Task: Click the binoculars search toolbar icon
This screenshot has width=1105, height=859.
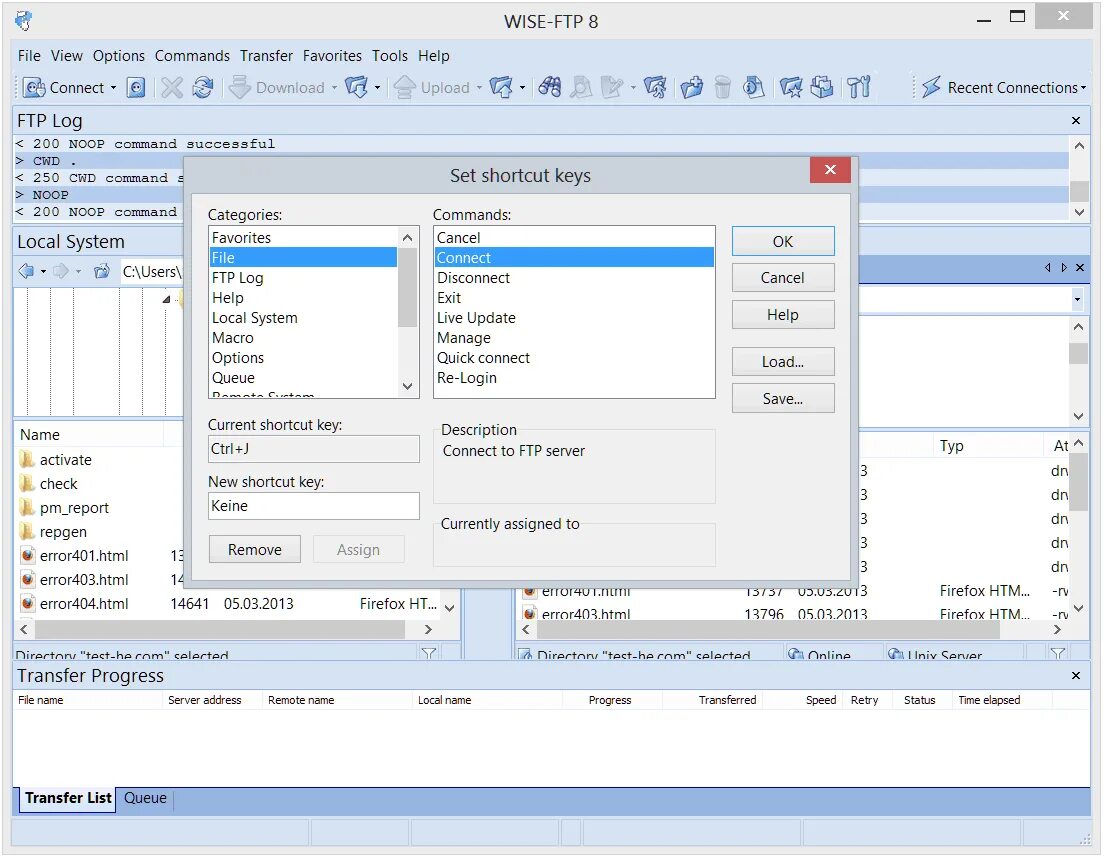Action: point(550,87)
